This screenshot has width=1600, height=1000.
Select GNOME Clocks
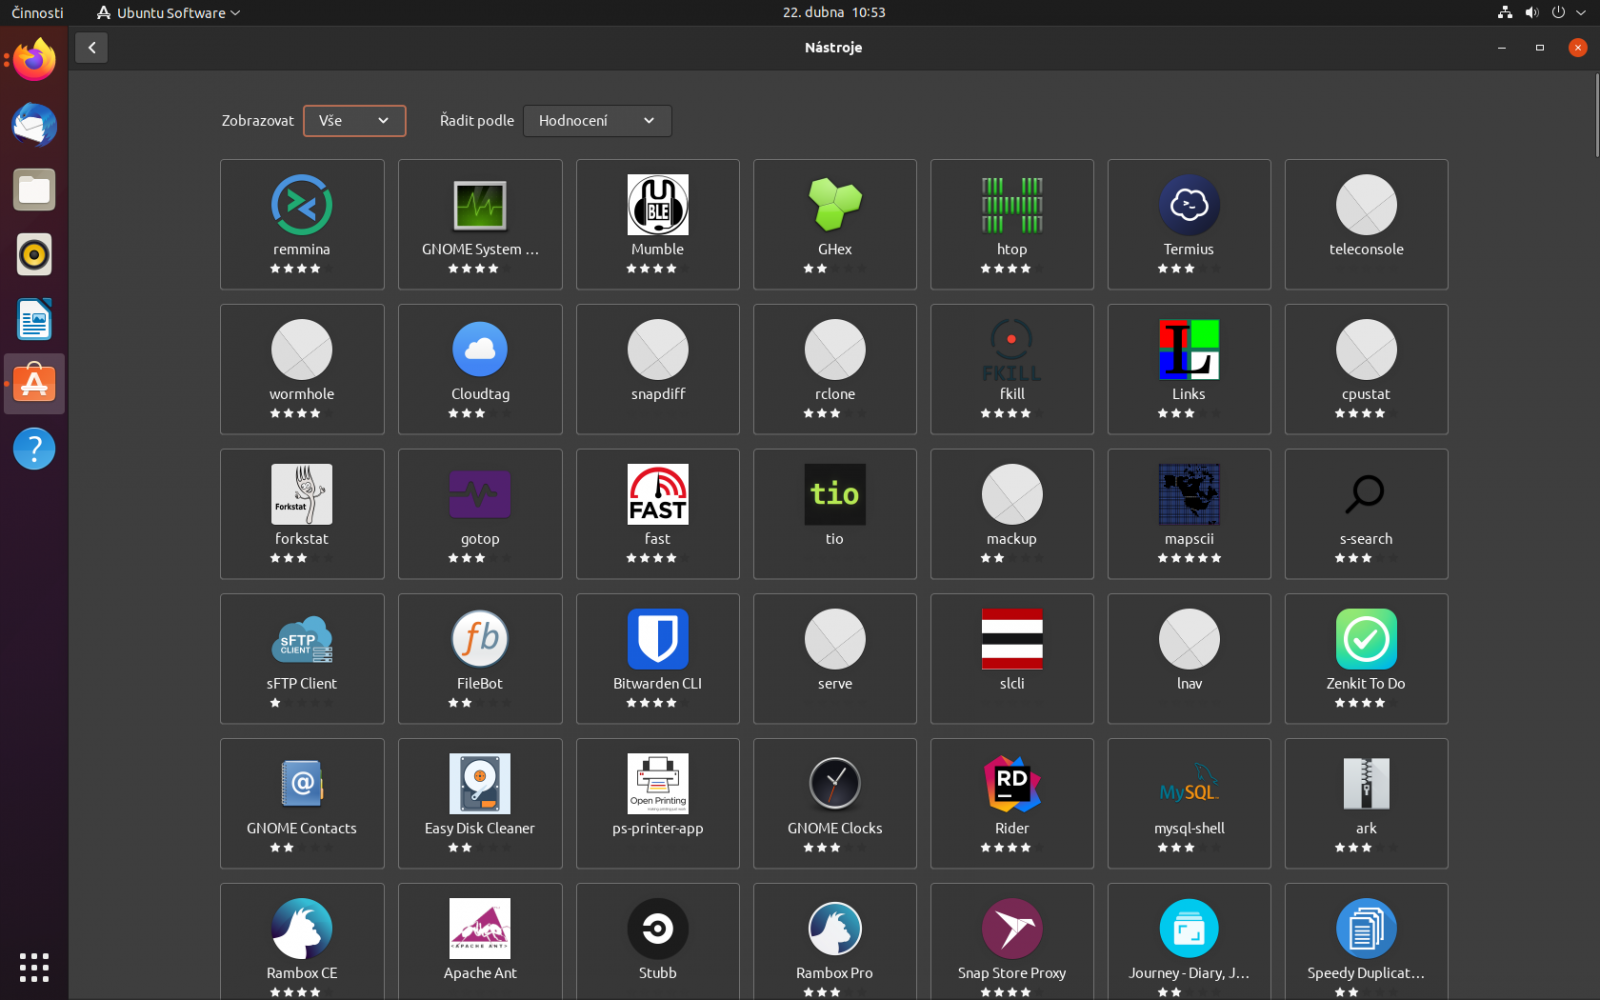coord(834,803)
